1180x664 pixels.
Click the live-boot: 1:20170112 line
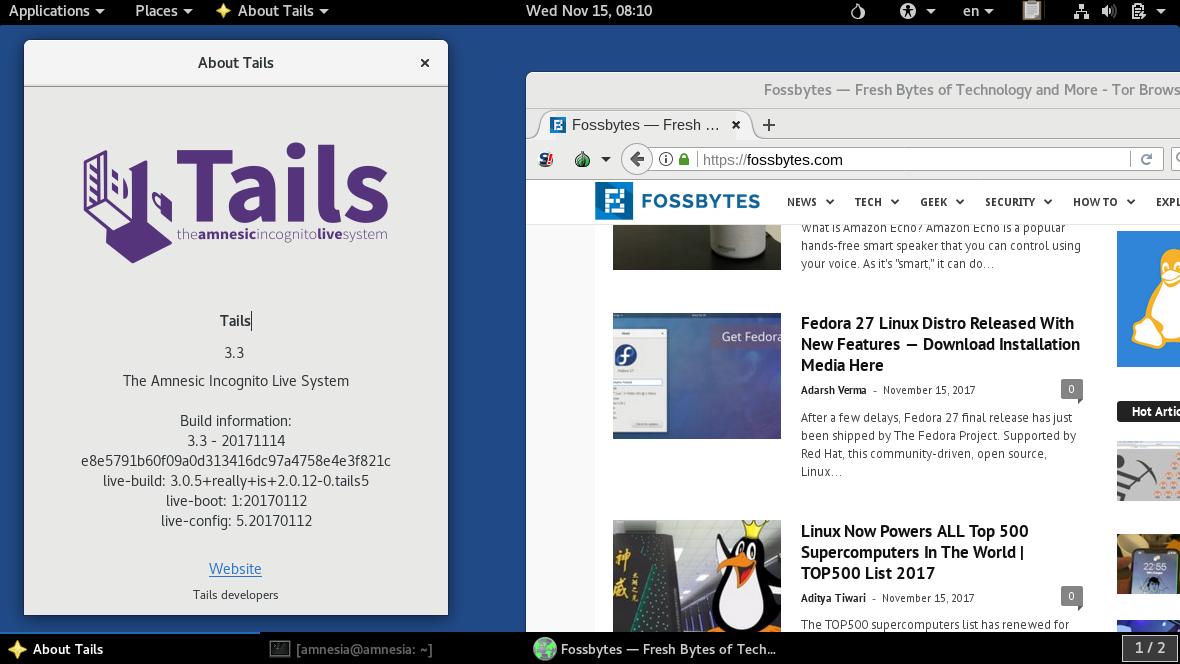[236, 501]
